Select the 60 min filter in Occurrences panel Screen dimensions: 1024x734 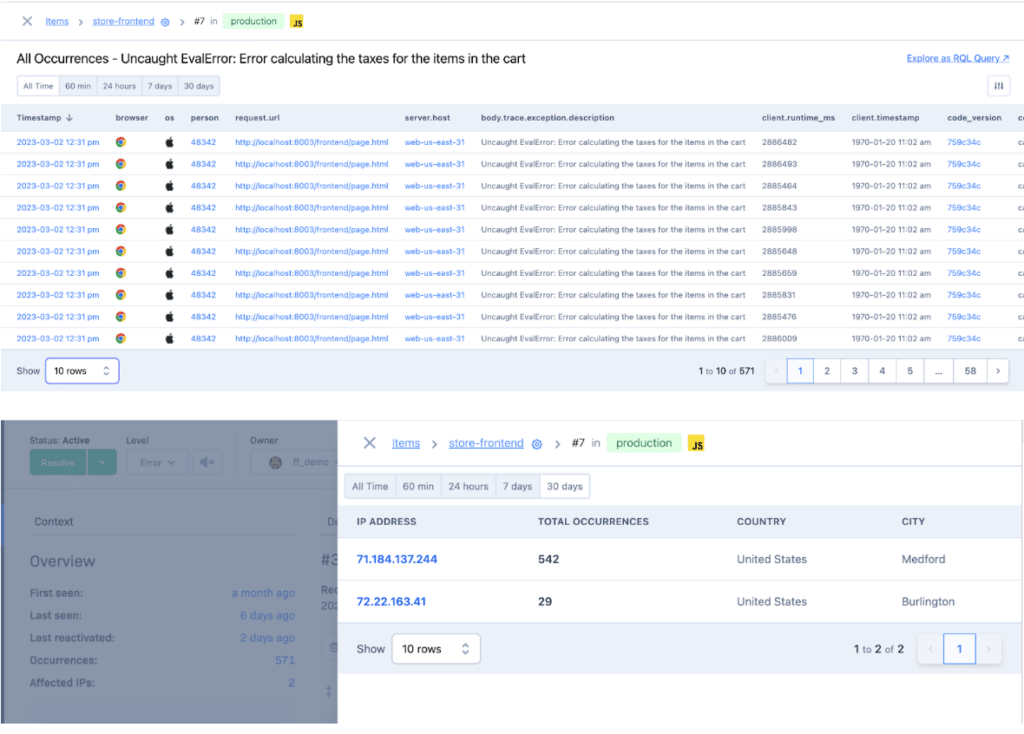coord(78,86)
